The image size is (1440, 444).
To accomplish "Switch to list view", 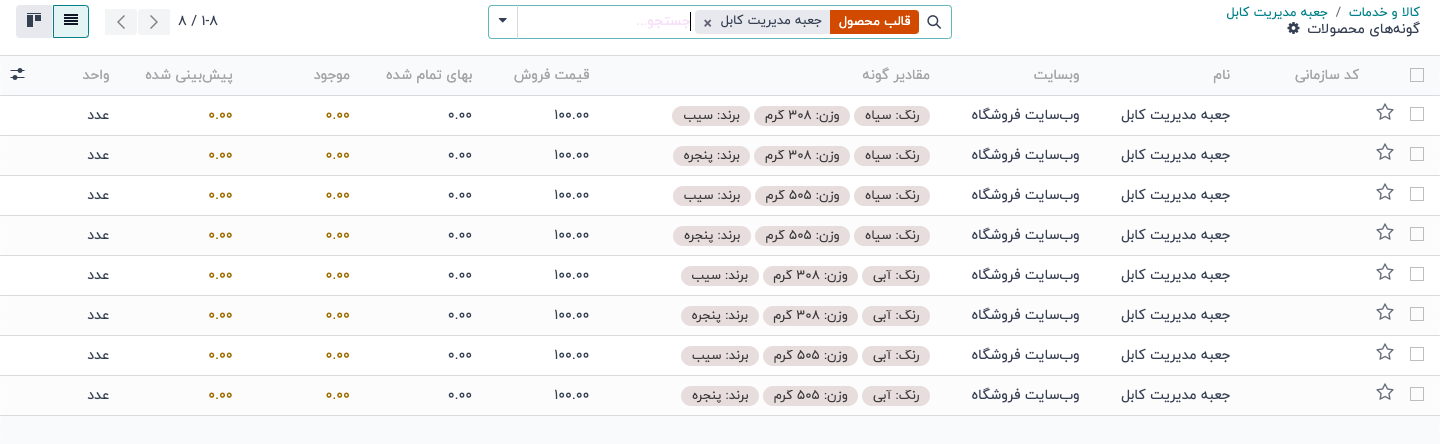I will point(71,21).
